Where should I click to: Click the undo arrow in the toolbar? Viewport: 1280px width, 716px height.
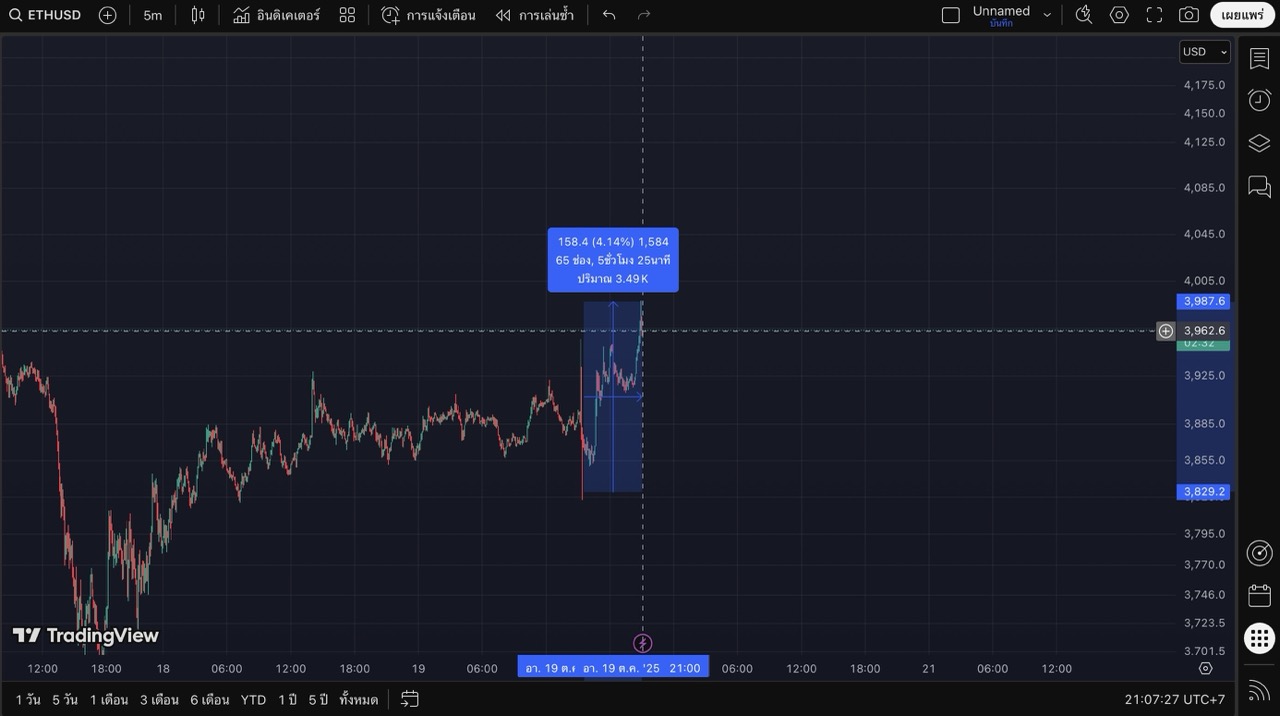coord(609,15)
